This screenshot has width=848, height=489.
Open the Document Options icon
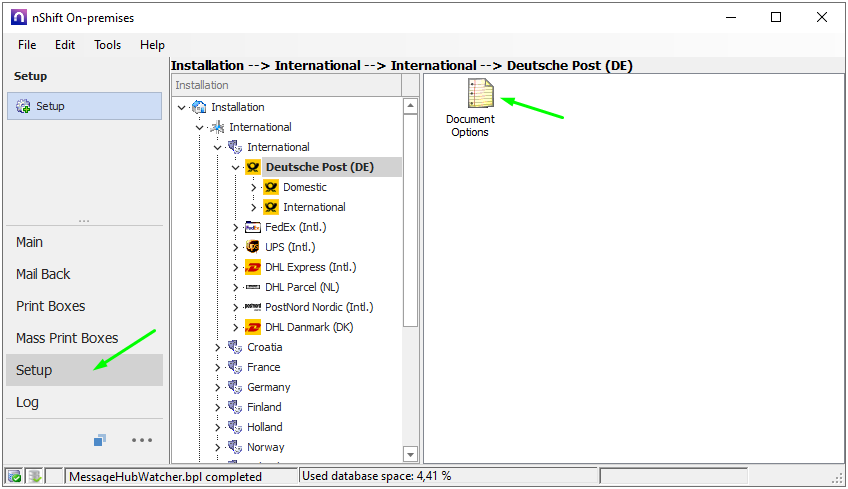(x=481, y=95)
